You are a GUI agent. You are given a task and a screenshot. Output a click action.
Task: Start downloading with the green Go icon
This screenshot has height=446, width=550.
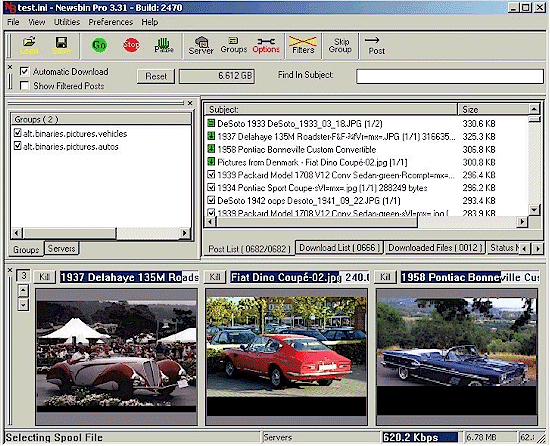(x=99, y=45)
